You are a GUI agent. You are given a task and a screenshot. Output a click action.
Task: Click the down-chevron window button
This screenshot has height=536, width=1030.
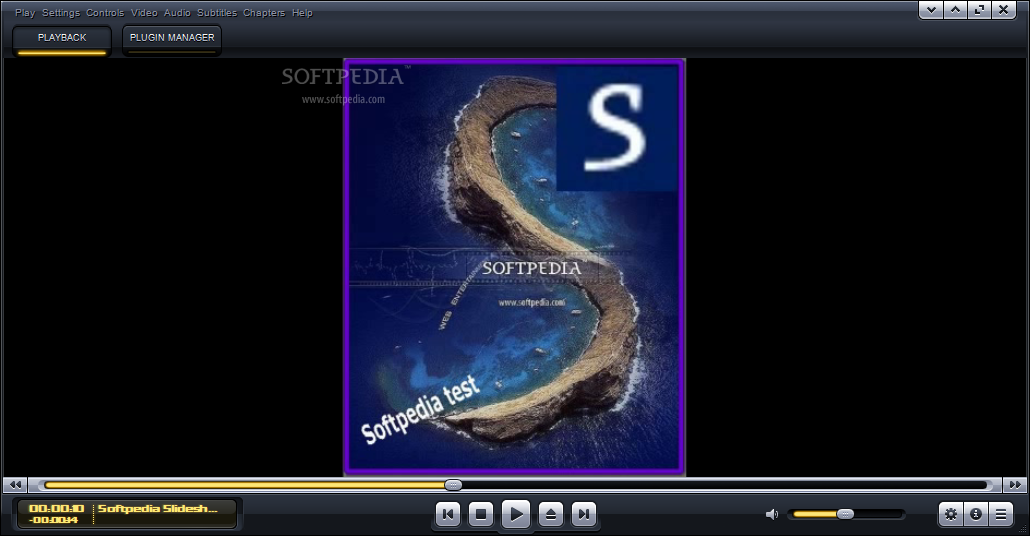[x=931, y=10]
